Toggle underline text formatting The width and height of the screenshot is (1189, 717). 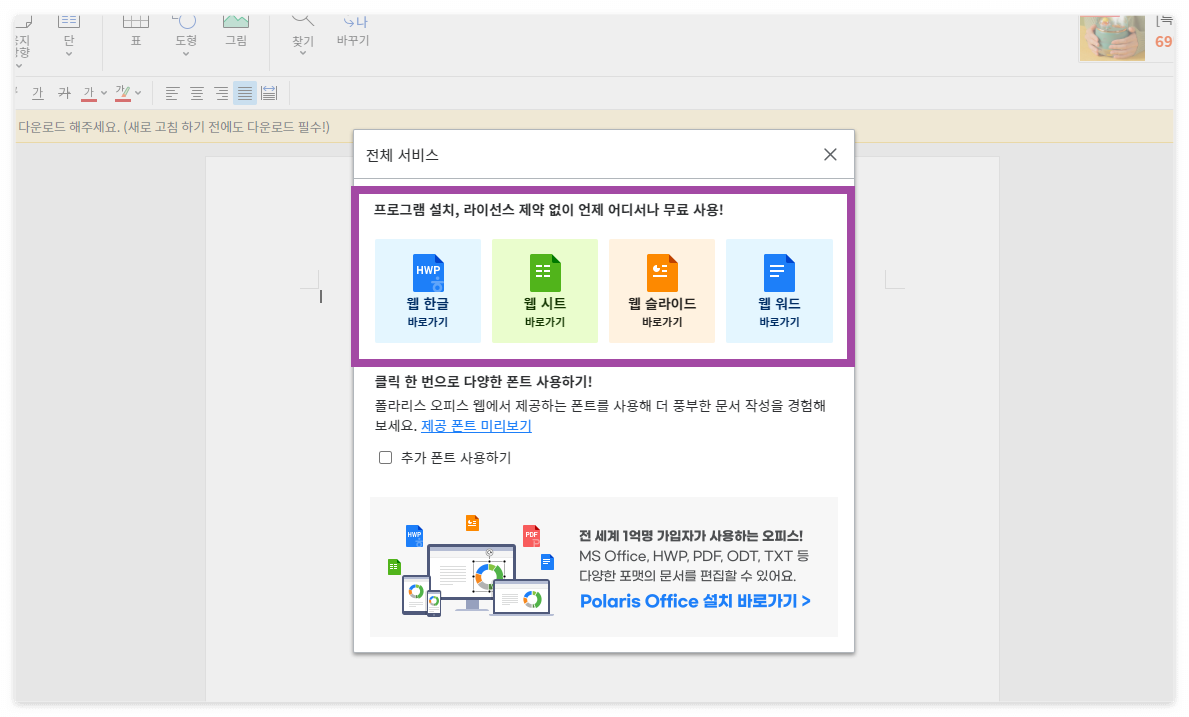coord(38,93)
